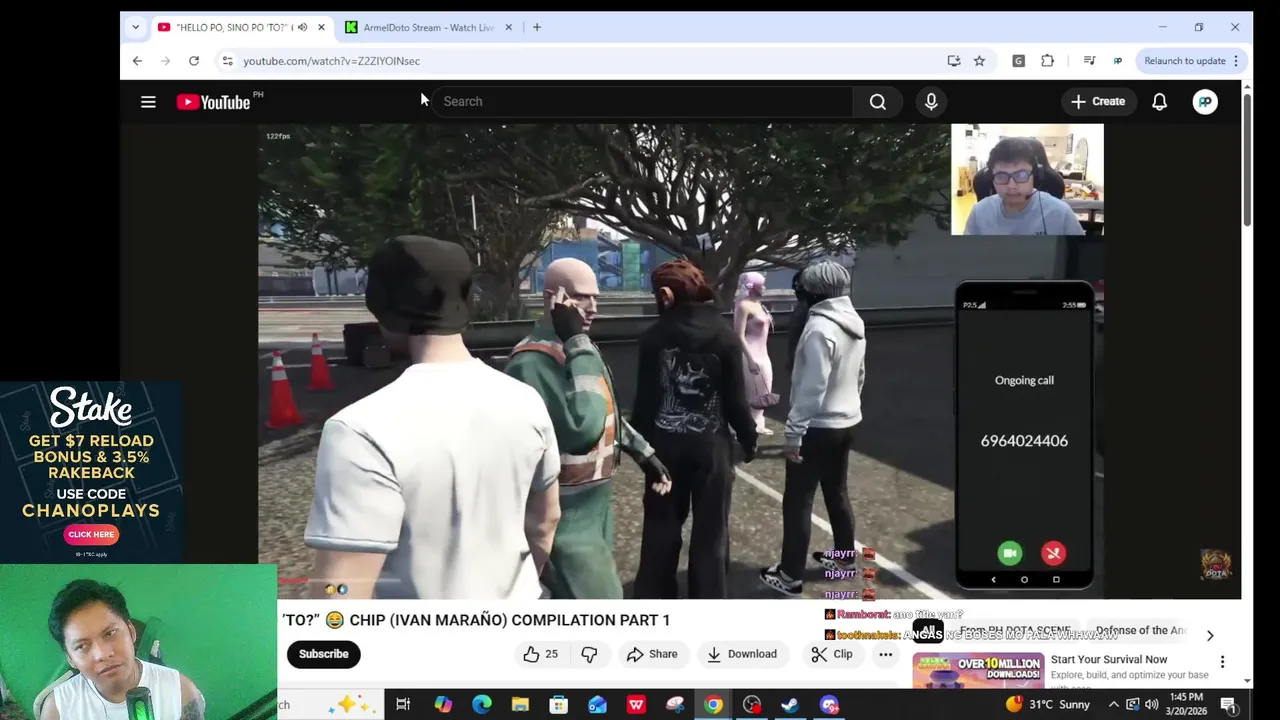The height and width of the screenshot is (720, 1280).
Task: Open a new Chrome tab
Action: point(537,27)
